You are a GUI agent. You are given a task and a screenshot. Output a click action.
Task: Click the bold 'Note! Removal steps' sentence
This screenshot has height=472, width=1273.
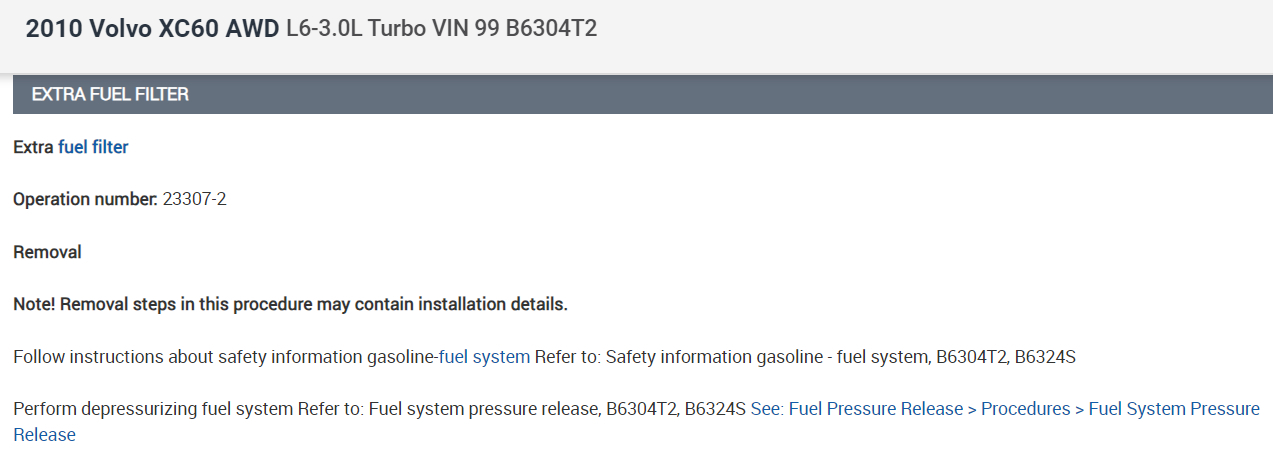(290, 304)
